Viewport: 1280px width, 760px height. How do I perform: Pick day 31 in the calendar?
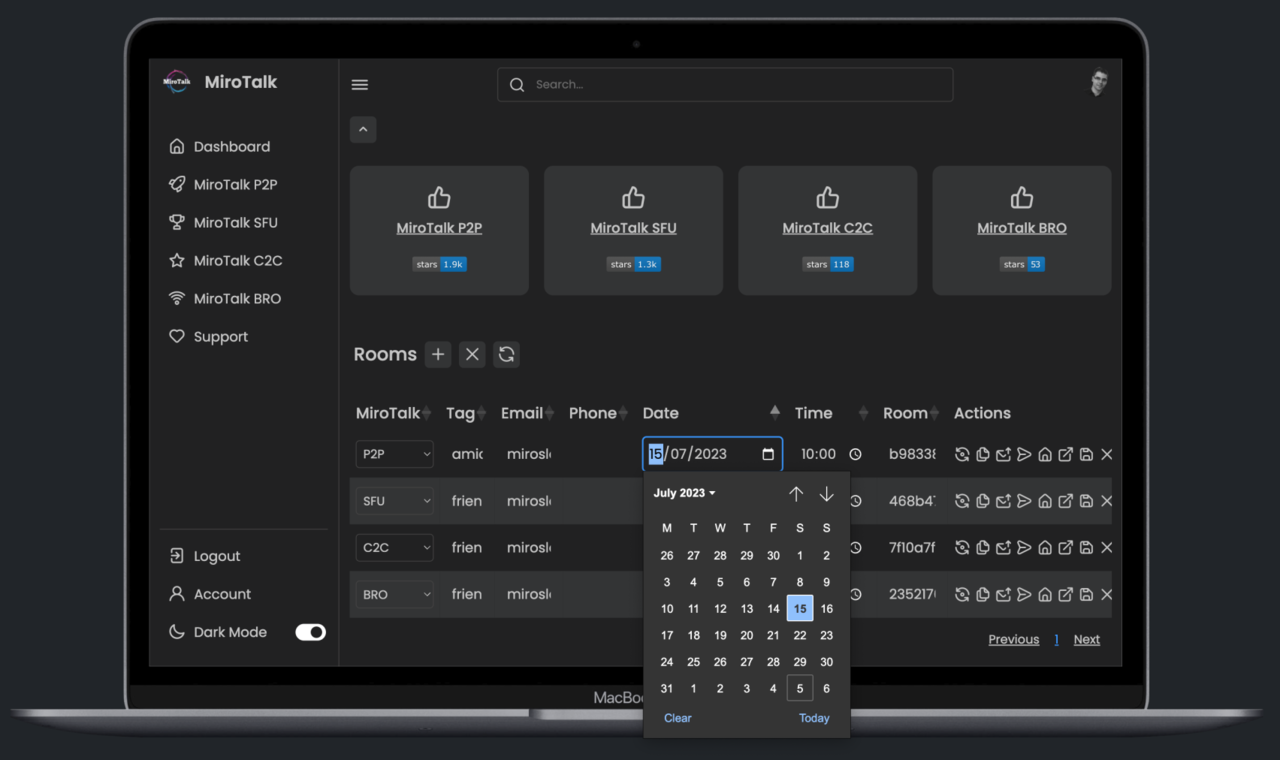[667, 688]
